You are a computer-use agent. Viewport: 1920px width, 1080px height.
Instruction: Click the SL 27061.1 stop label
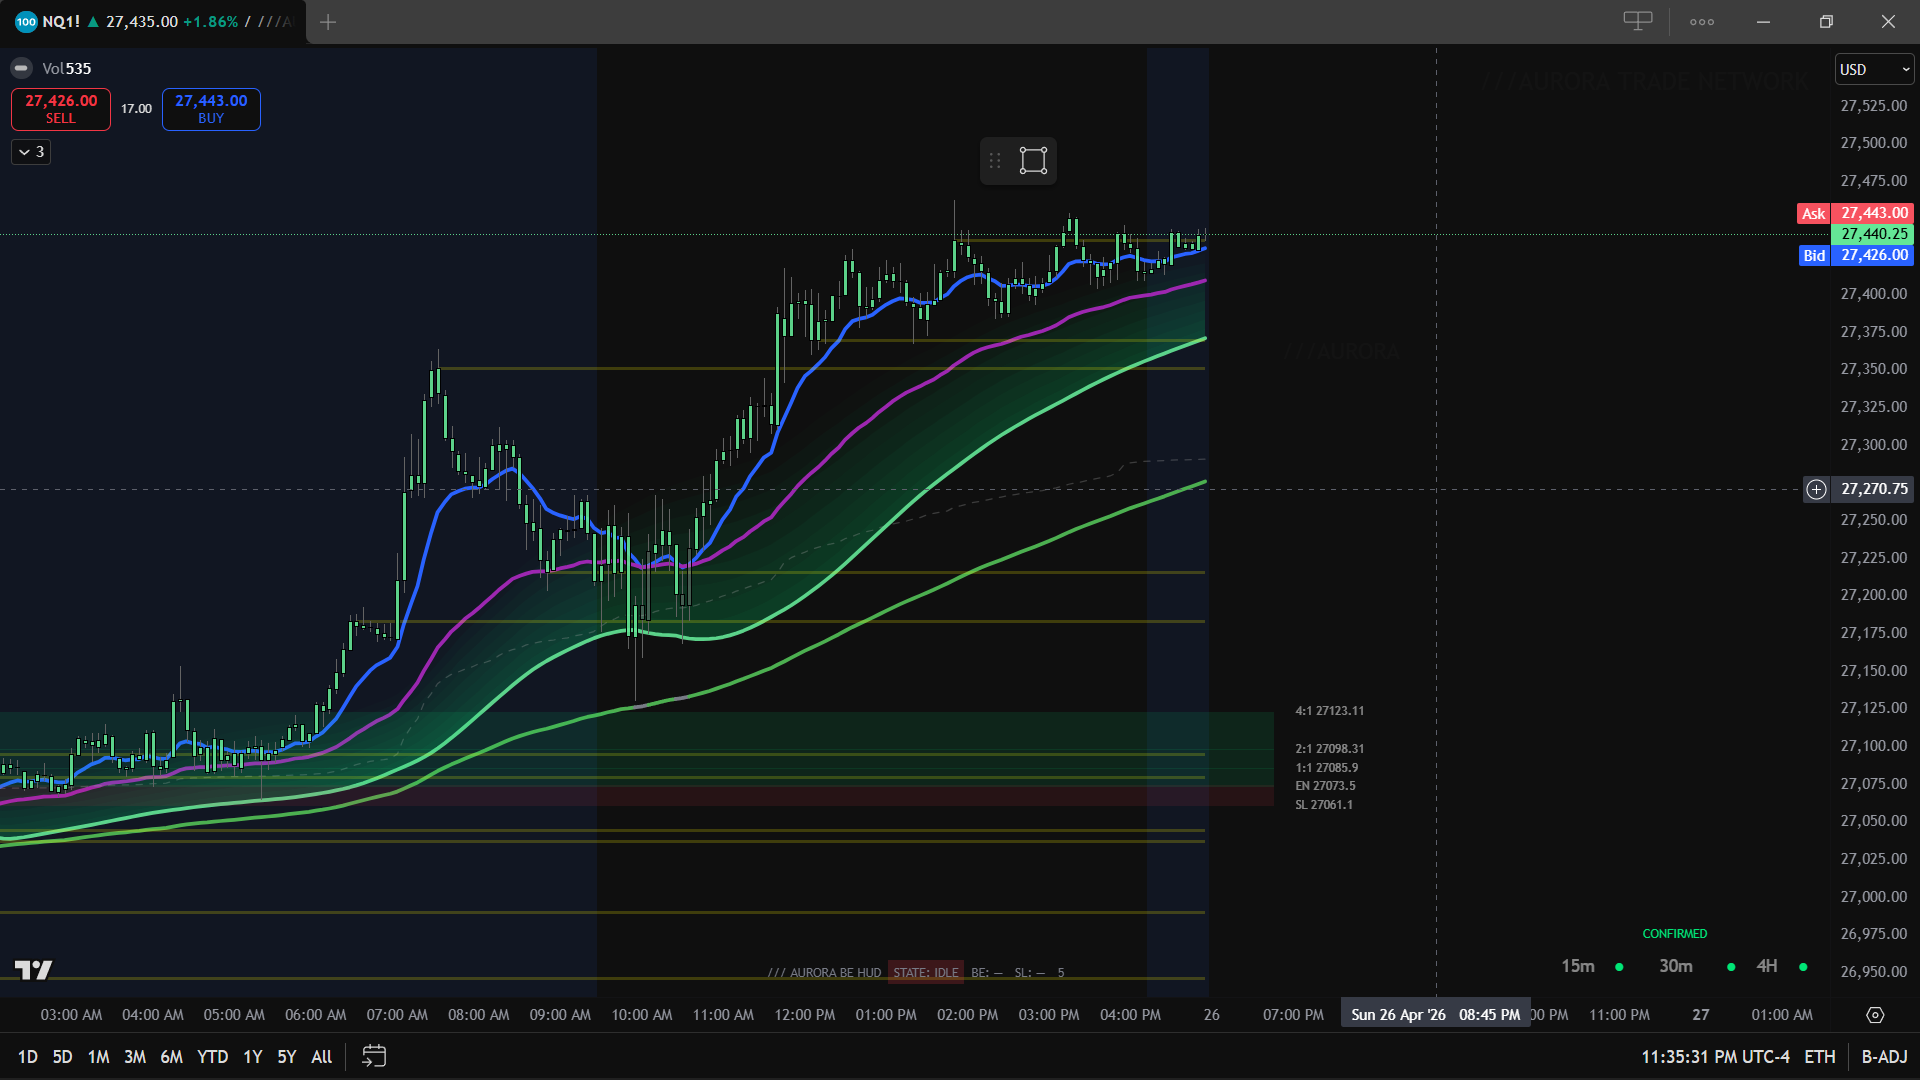1324,805
